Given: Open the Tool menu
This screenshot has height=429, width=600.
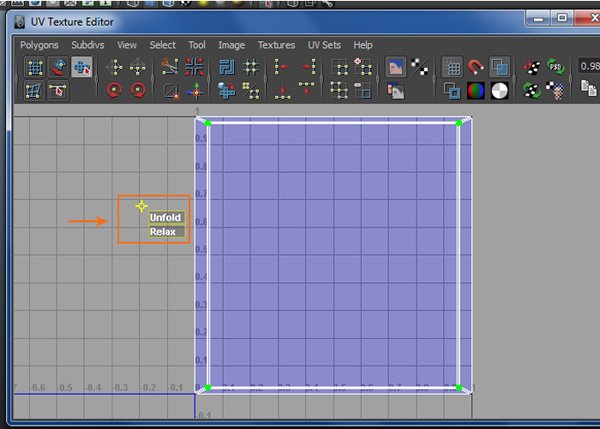Looking at the screenshot, I should click(x=197, y=45).
